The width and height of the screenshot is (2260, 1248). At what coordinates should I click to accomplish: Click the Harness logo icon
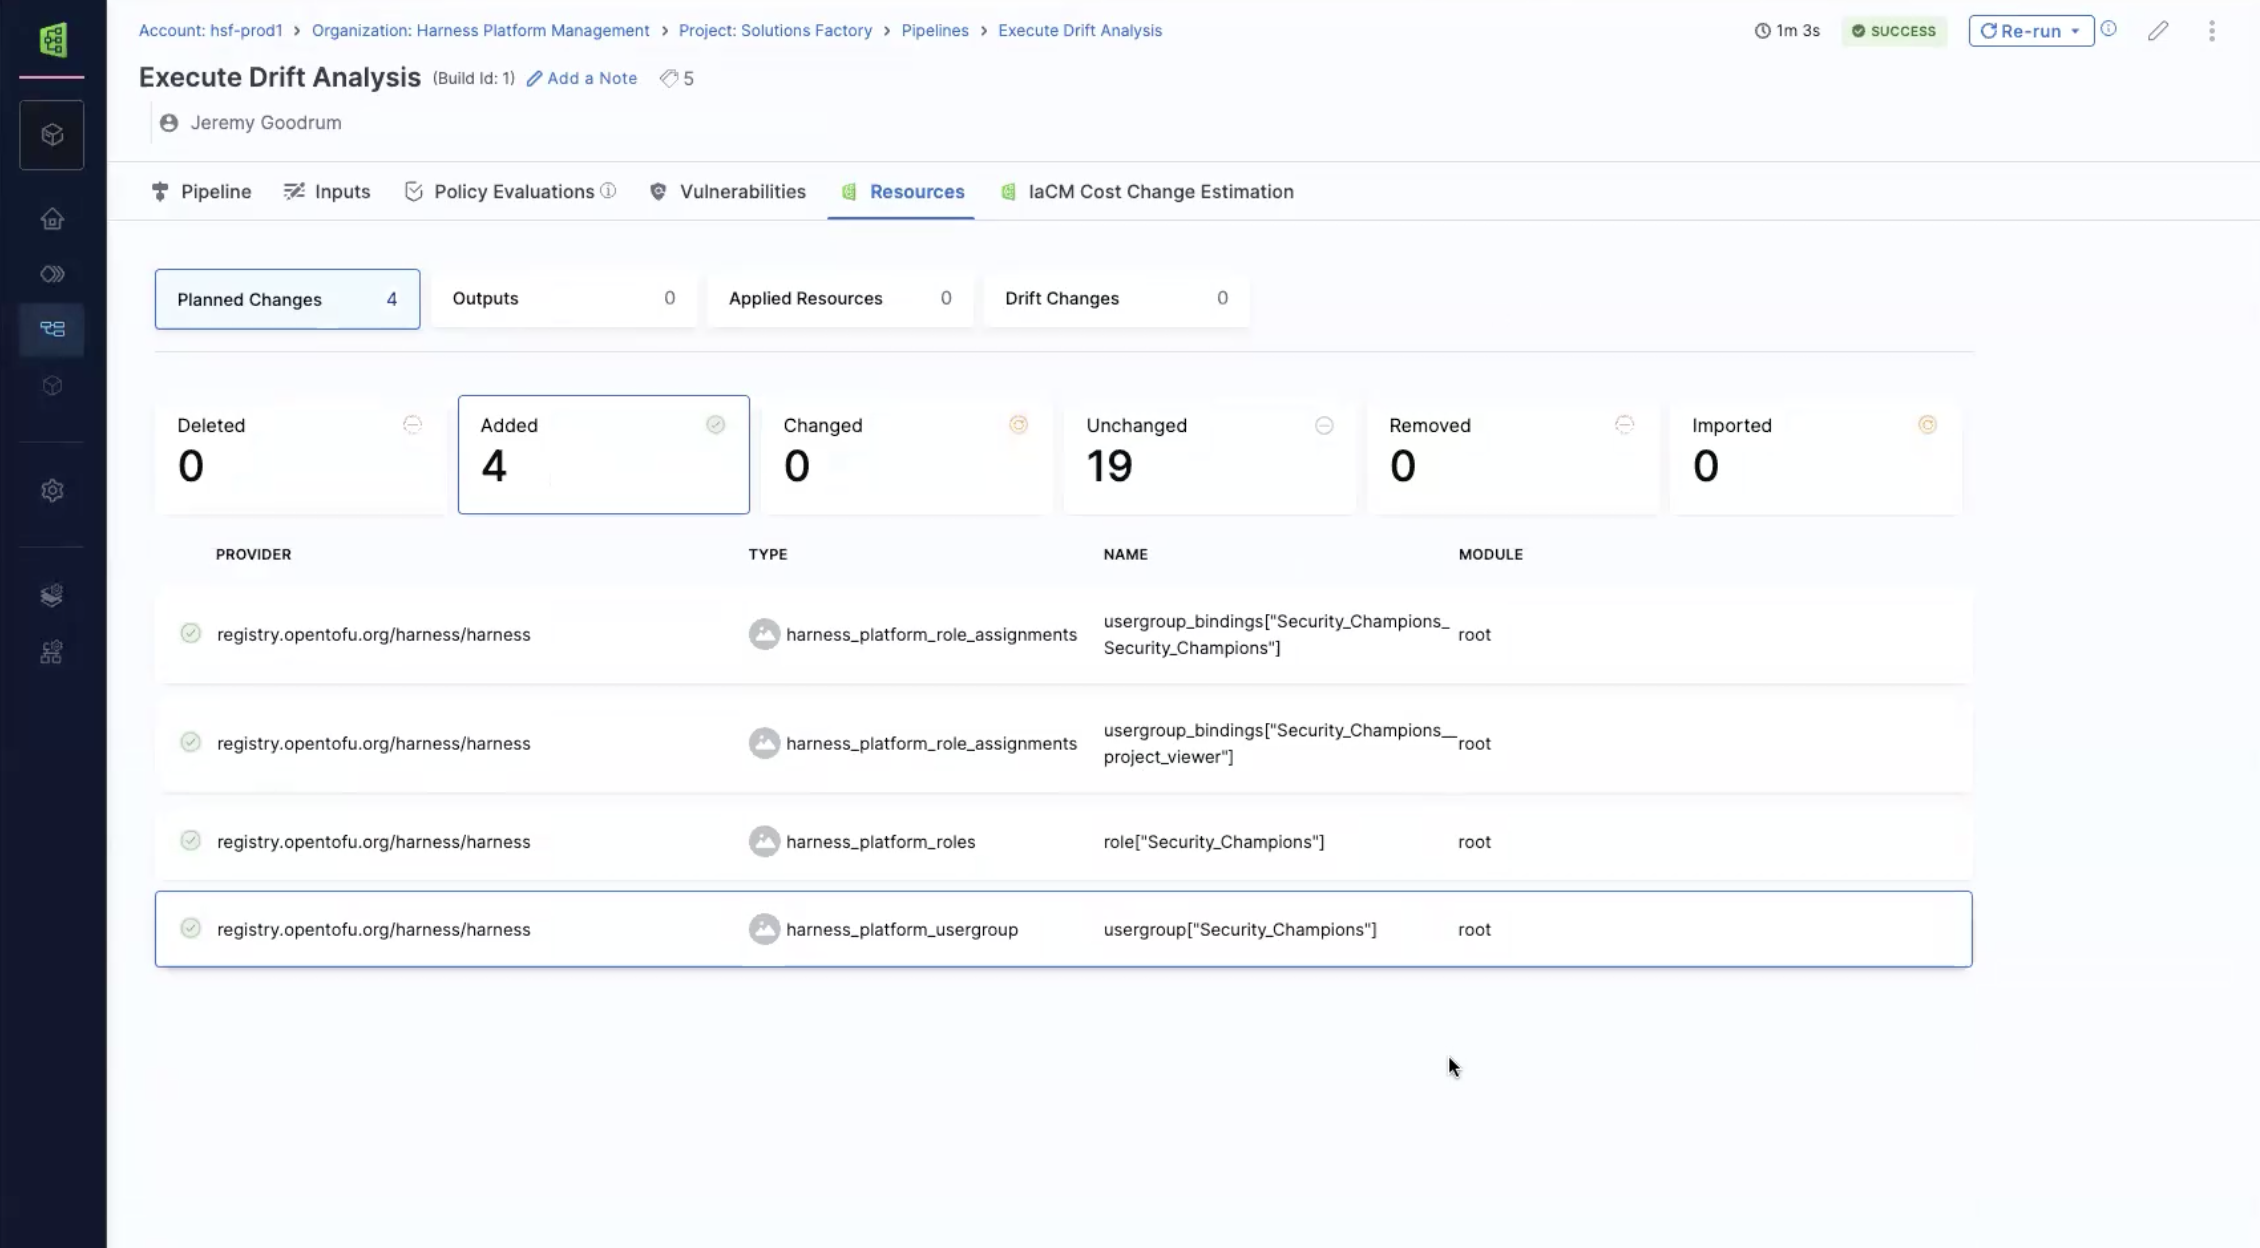[x=53, y=40]
